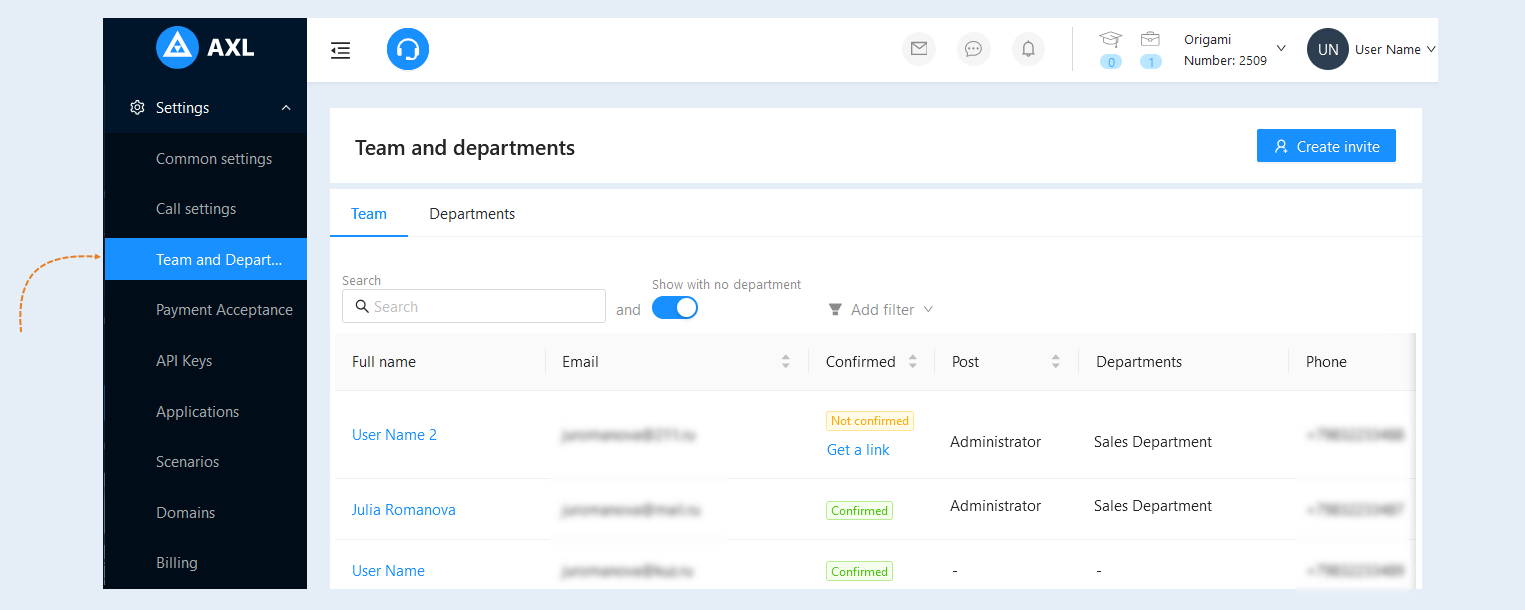
Task: Click the filter funnel icon
Action: tap(835, 310)
